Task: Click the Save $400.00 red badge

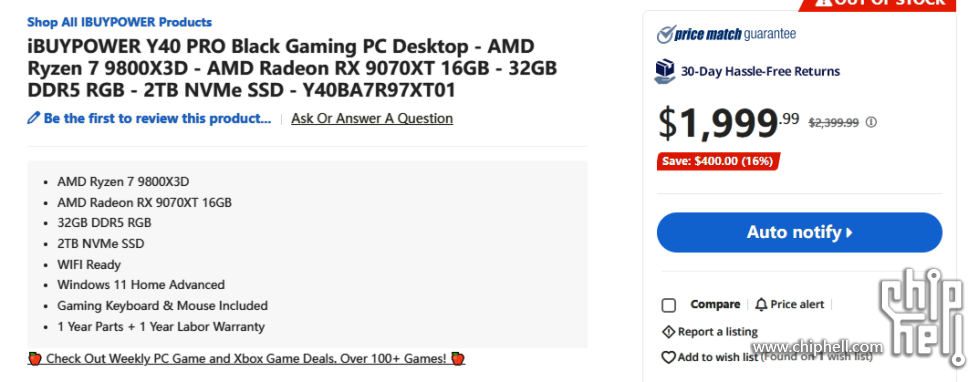Action: (718, 161)
